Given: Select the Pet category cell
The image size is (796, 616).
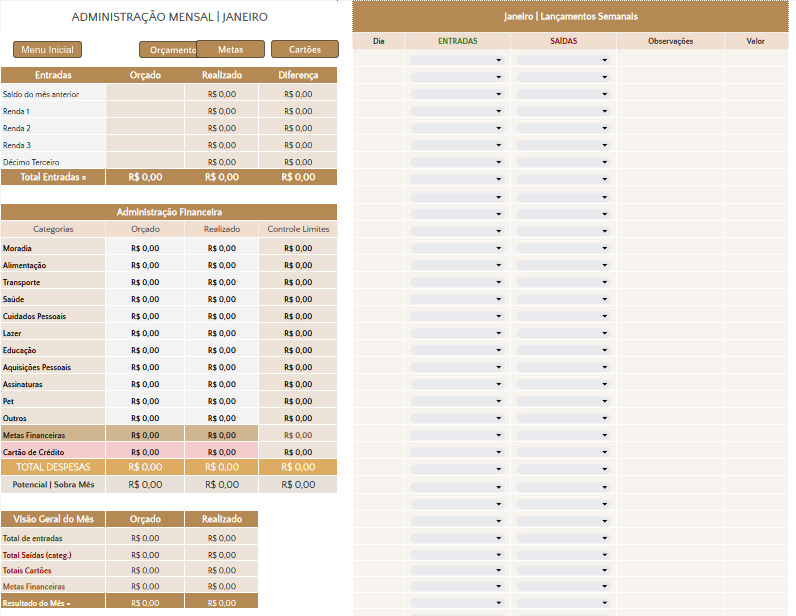Looking at the screenshot, I should [53, 400].
